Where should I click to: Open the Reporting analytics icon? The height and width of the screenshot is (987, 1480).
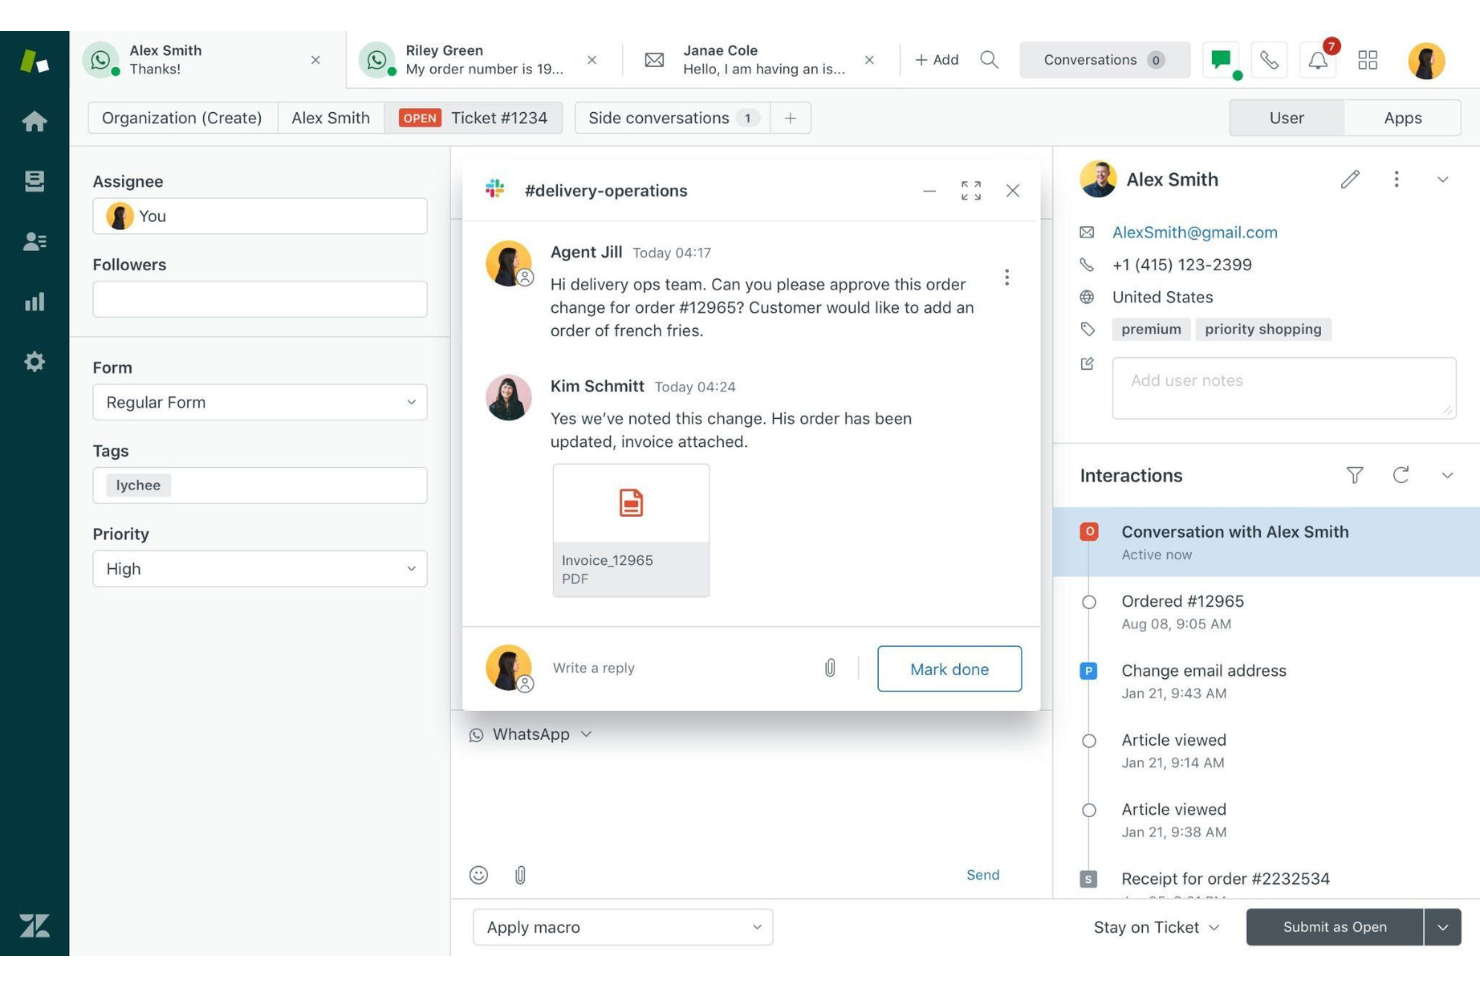pyautogui.click(x=35, y=301)
